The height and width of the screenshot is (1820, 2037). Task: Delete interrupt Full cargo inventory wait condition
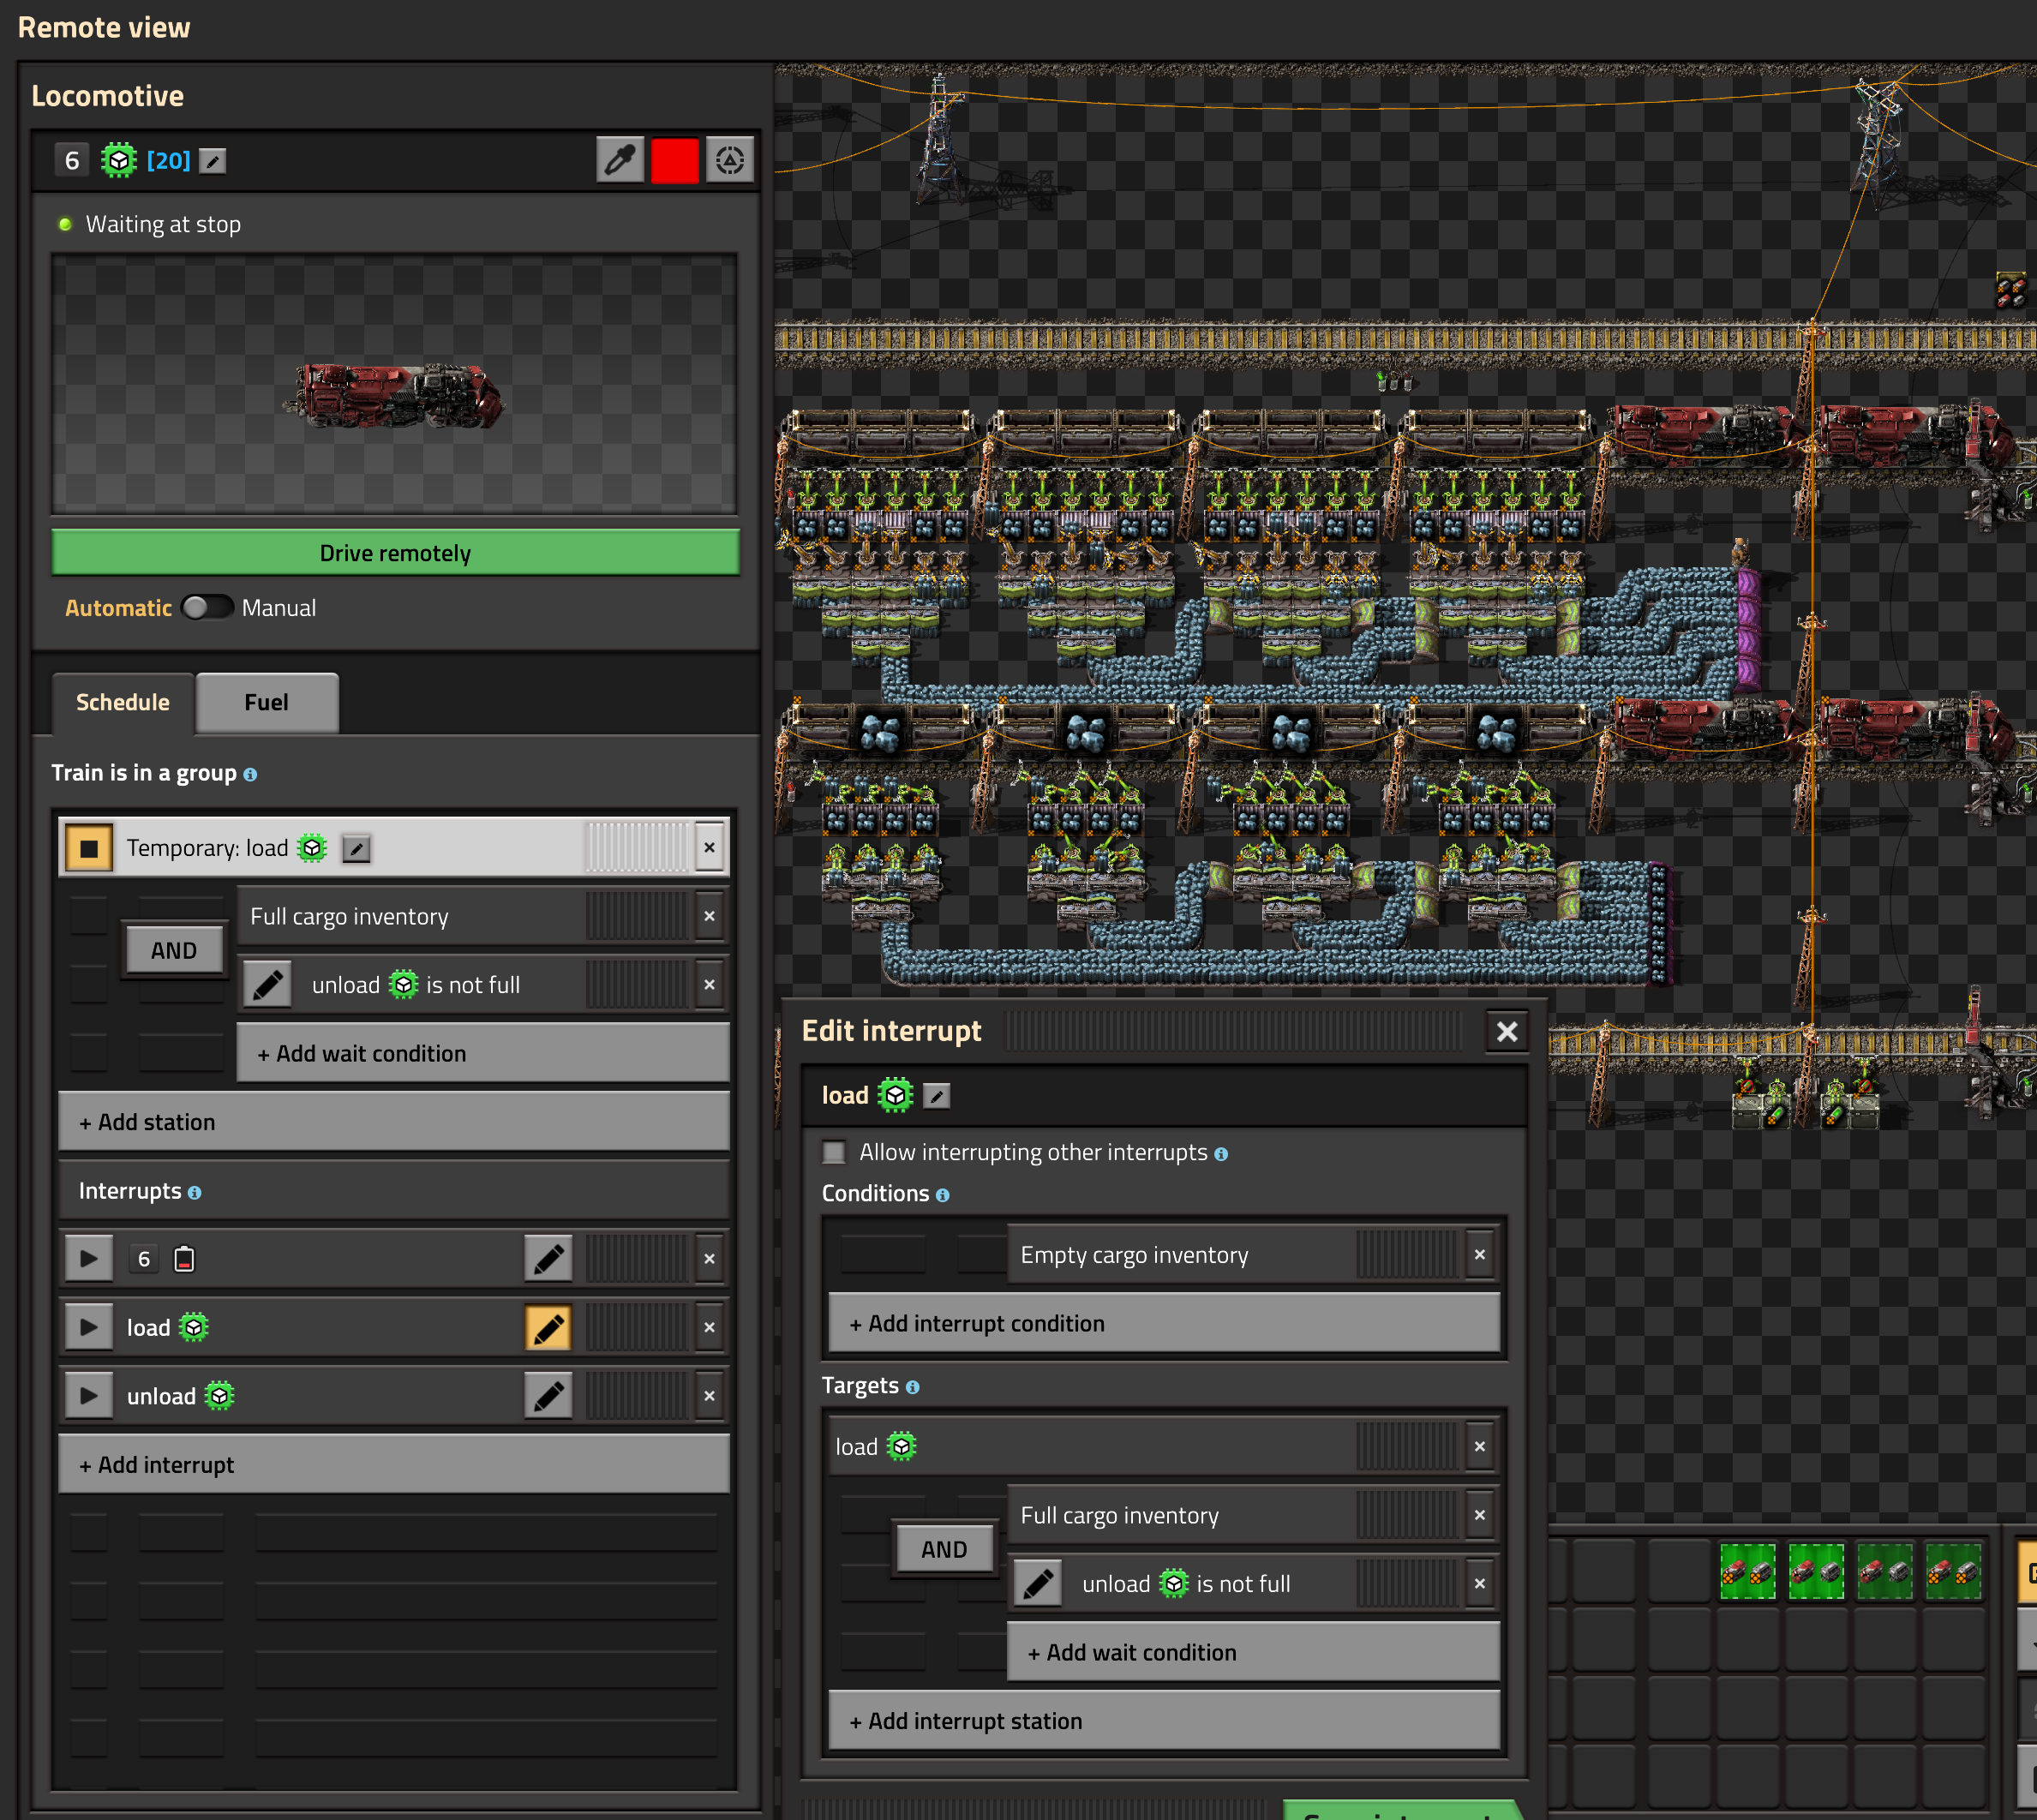1479,1516
